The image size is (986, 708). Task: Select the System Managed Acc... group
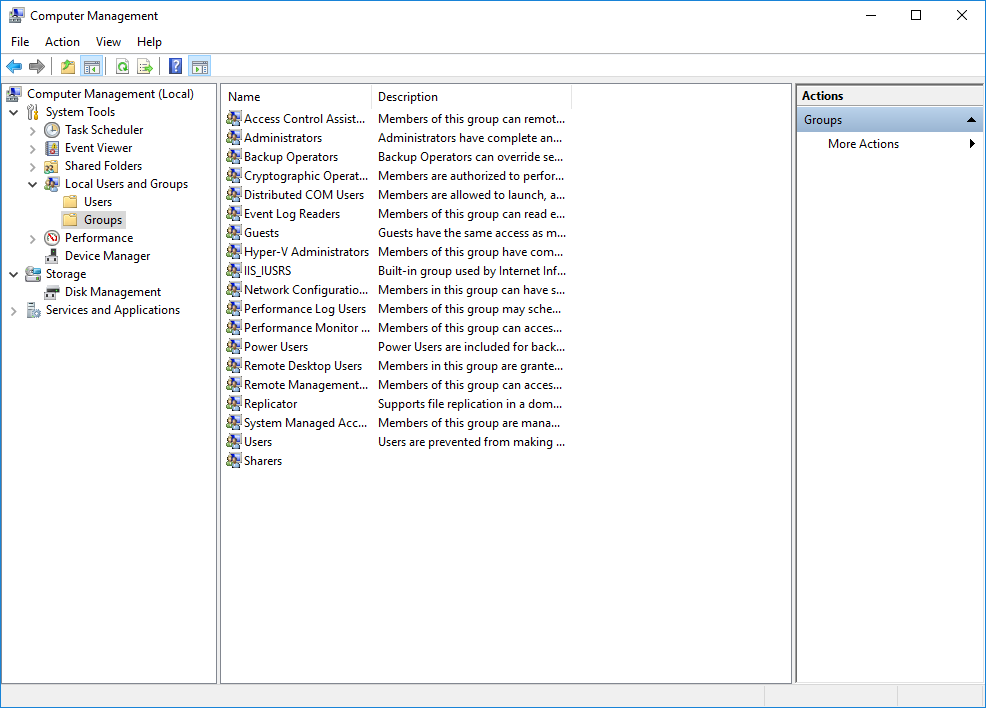coord(305,423)
